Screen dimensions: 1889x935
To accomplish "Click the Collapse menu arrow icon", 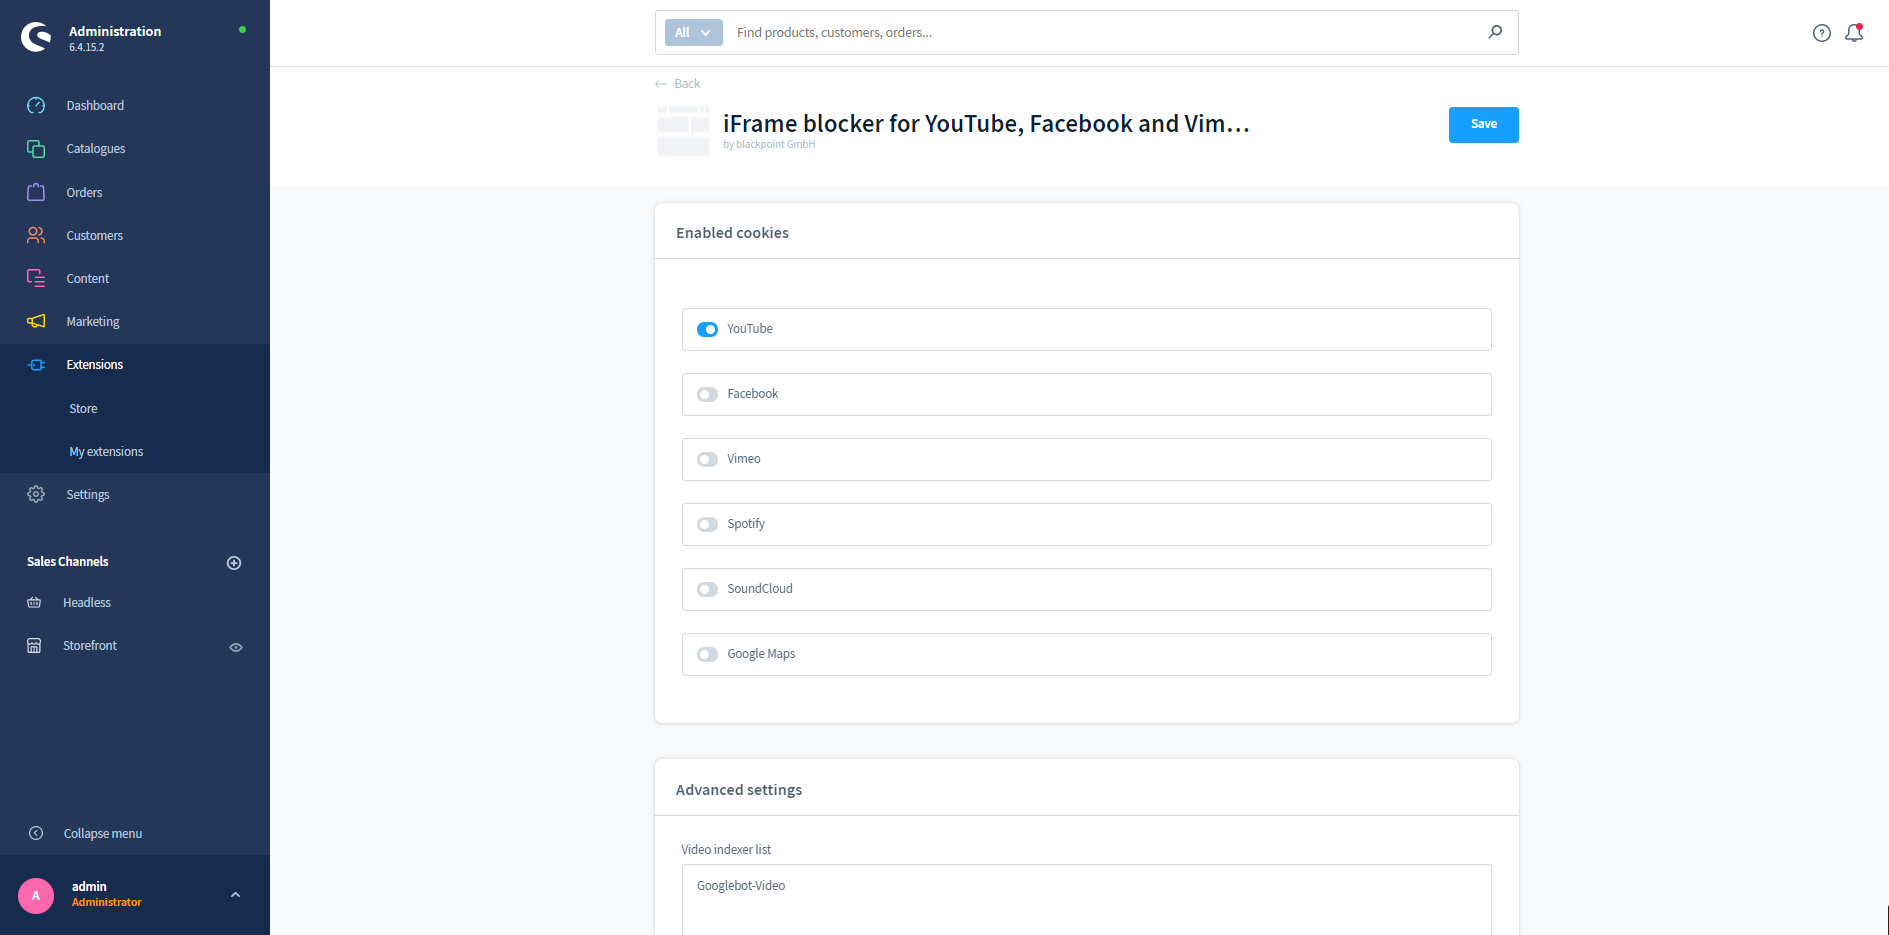I will [36, 833].
